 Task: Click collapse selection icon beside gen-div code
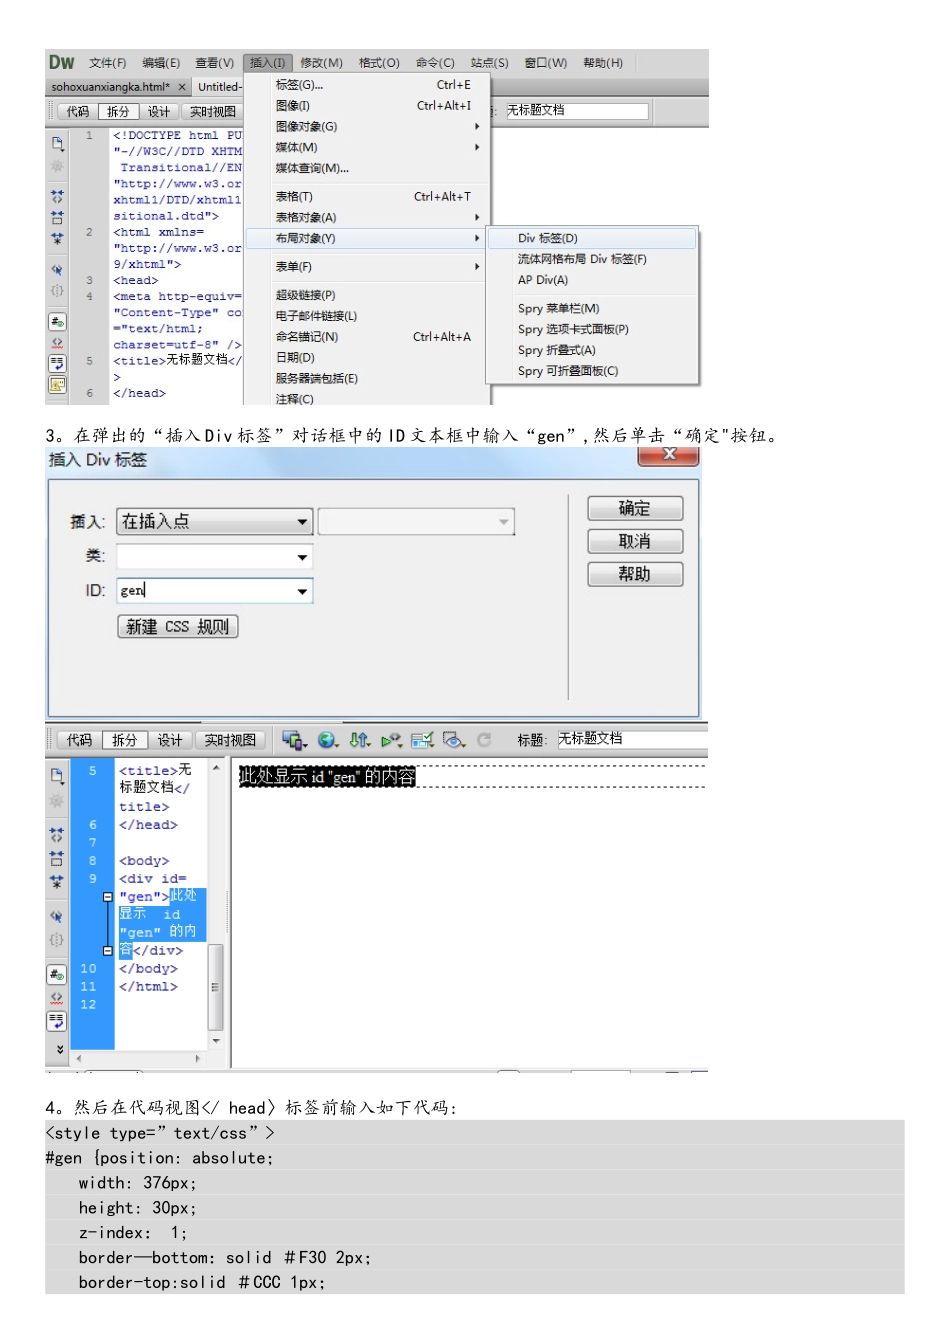pyautogui.click(x=57, y=858)
